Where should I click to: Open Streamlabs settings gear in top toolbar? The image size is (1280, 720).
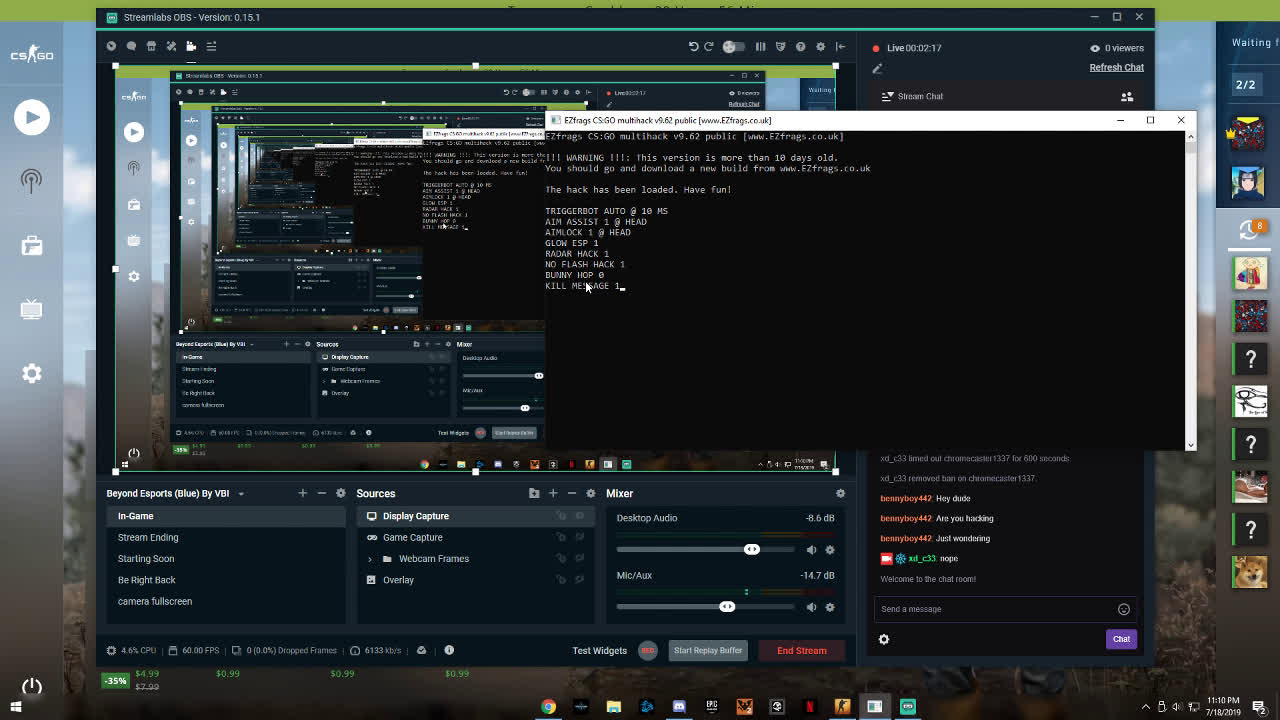(821, 46)
